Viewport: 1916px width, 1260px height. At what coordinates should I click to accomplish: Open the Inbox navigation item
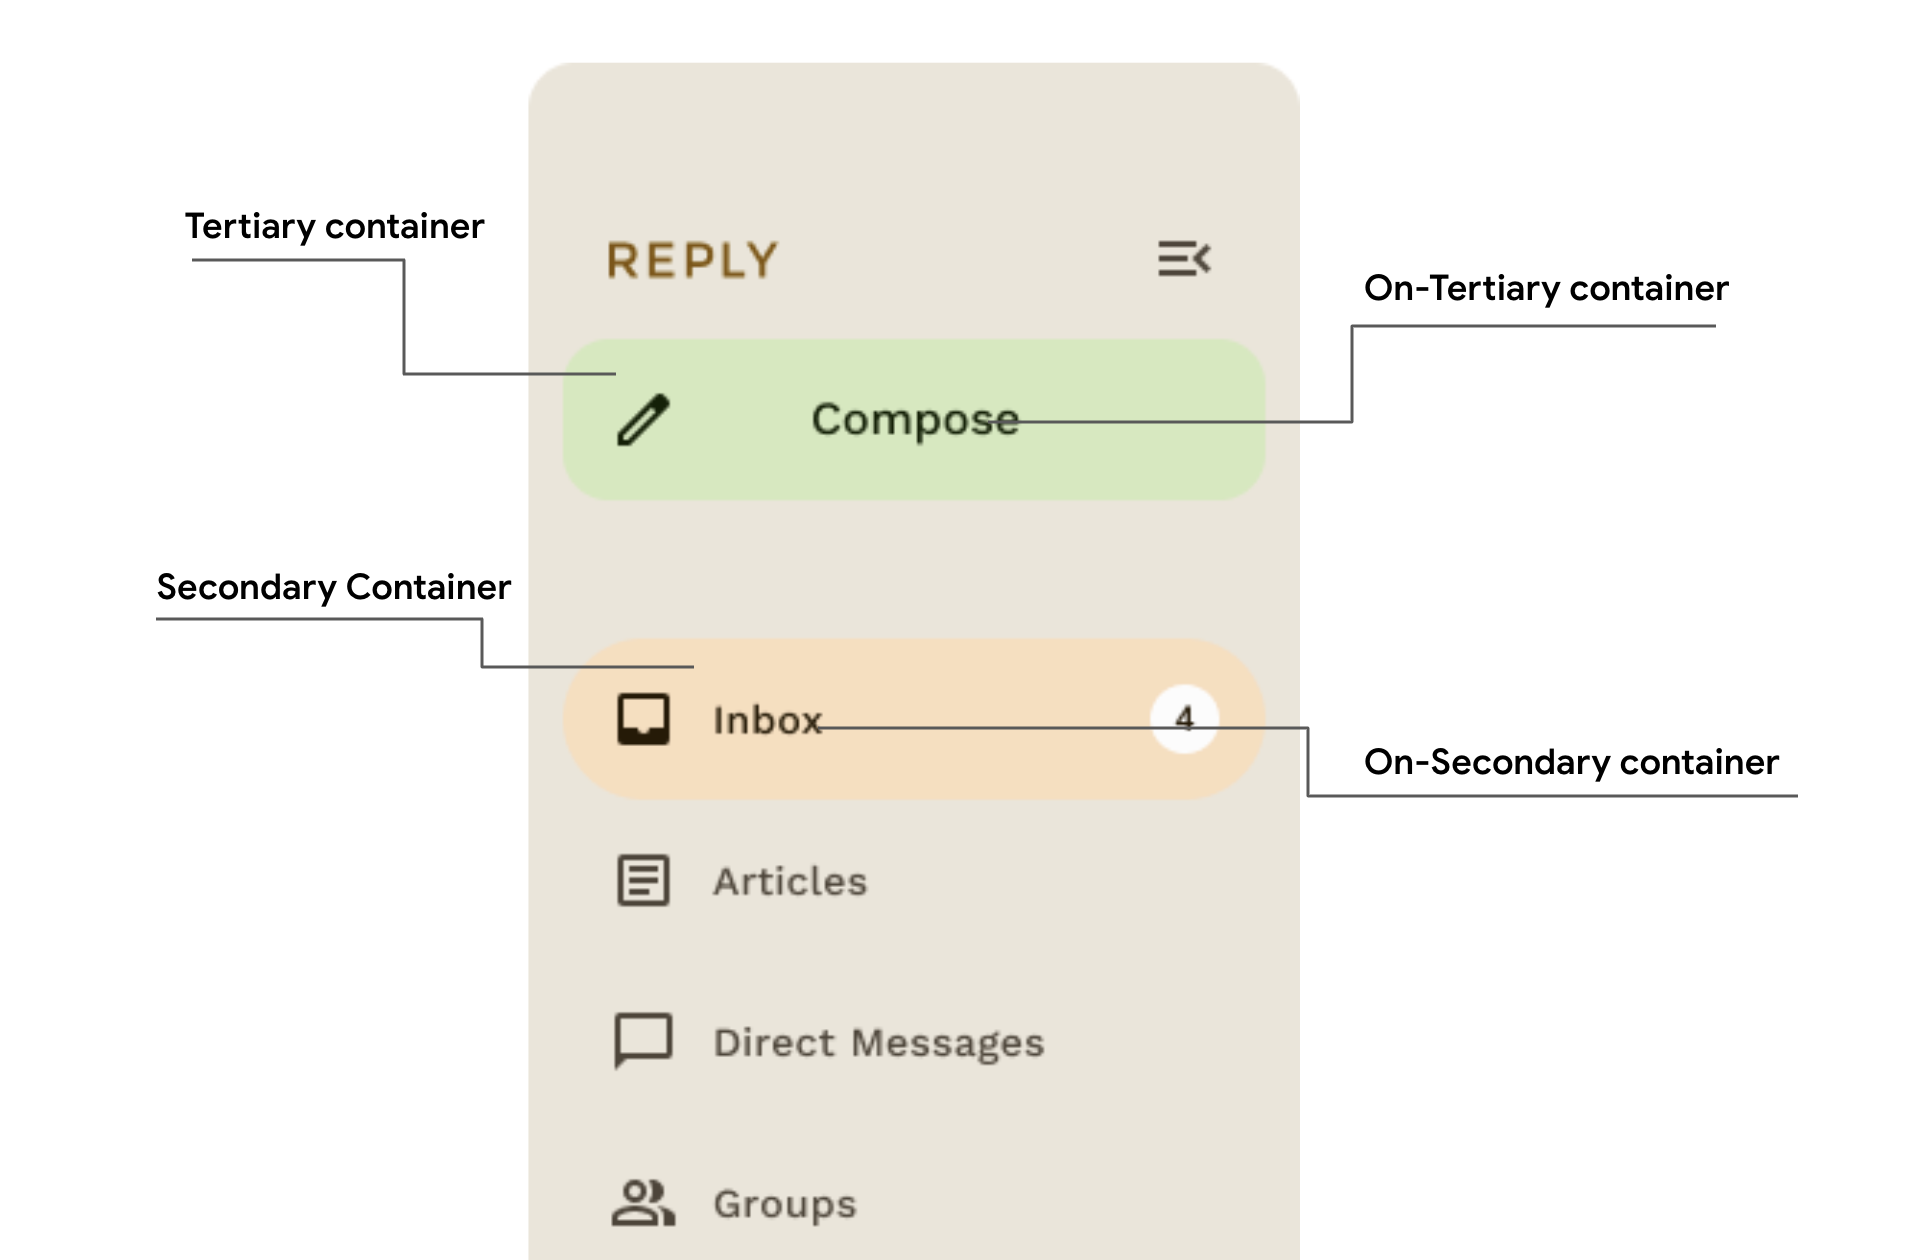[x=766, y=719]
